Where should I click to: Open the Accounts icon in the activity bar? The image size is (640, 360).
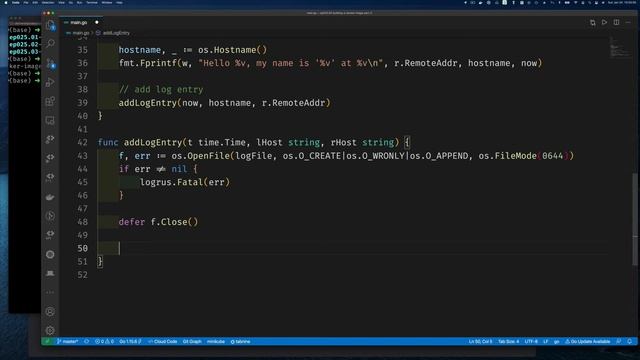coord(50,312)
